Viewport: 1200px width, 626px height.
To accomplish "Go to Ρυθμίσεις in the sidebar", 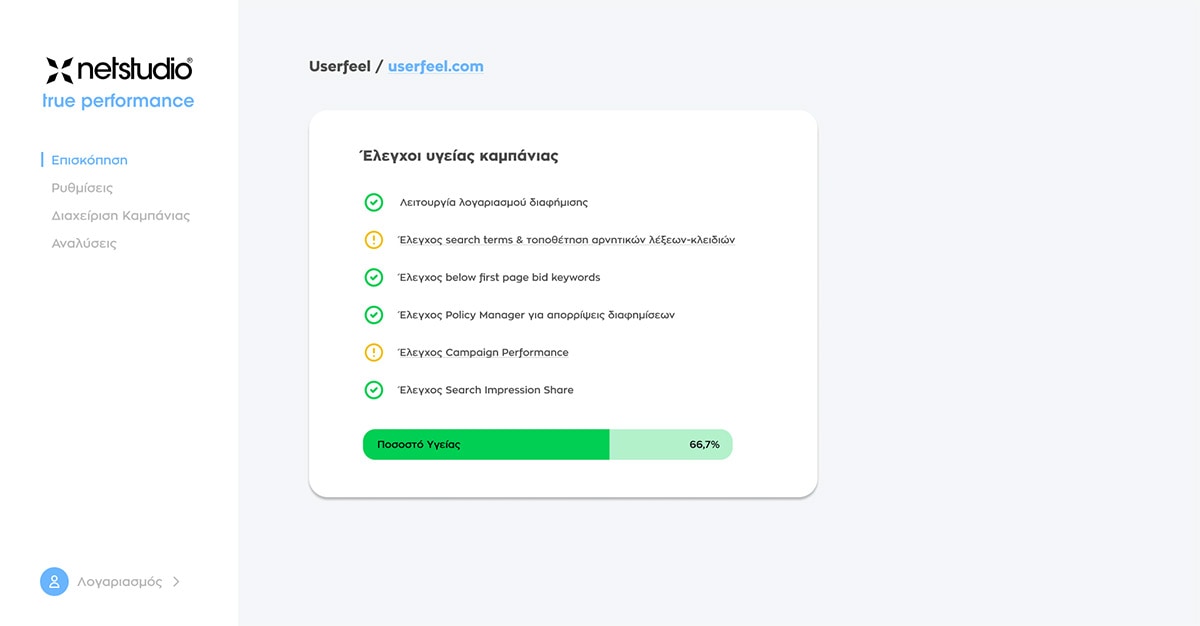I will point(82,188).
